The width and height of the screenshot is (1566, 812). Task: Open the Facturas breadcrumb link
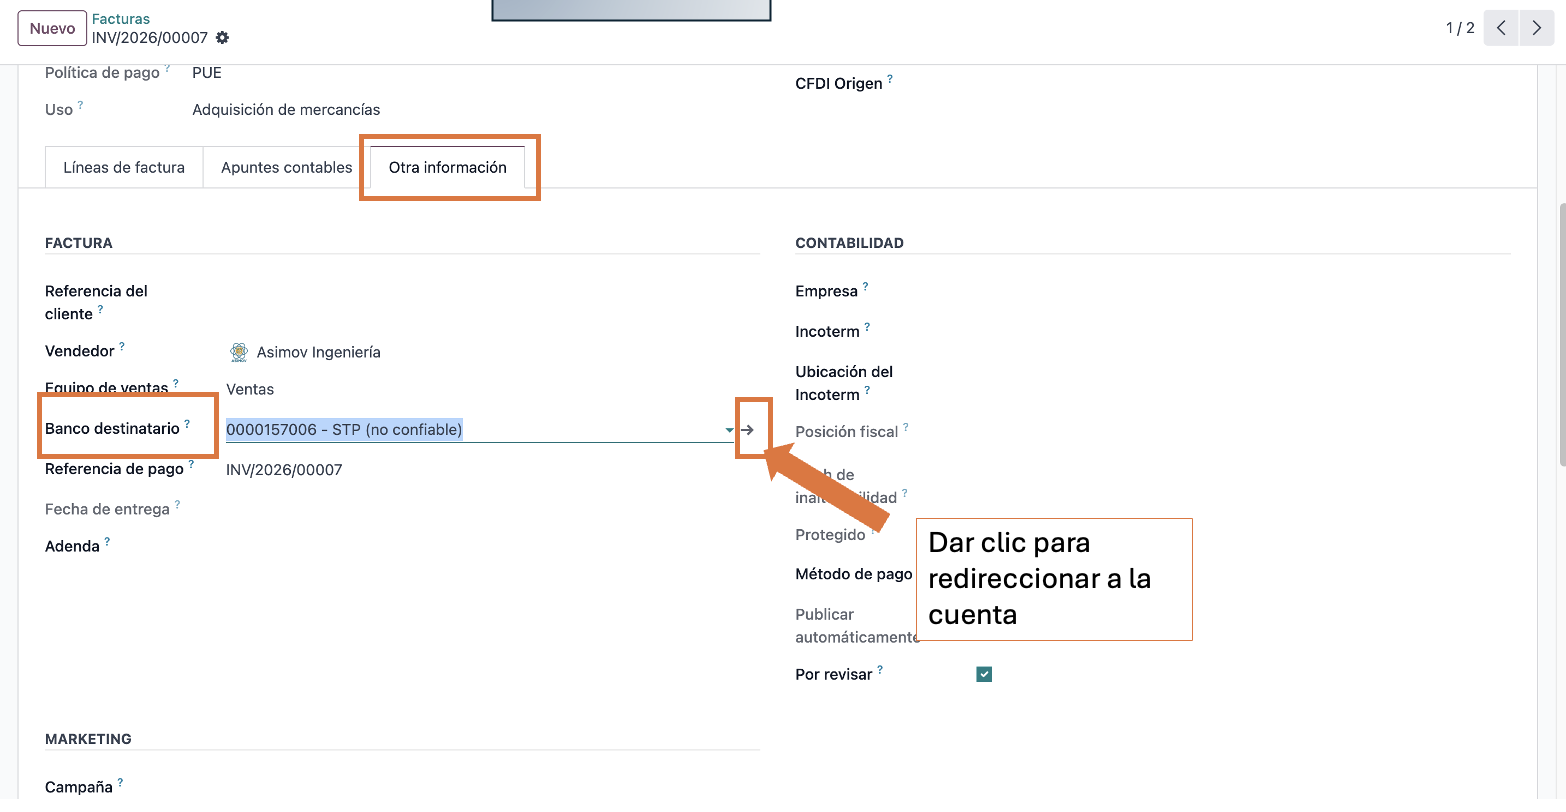(121, 19)
